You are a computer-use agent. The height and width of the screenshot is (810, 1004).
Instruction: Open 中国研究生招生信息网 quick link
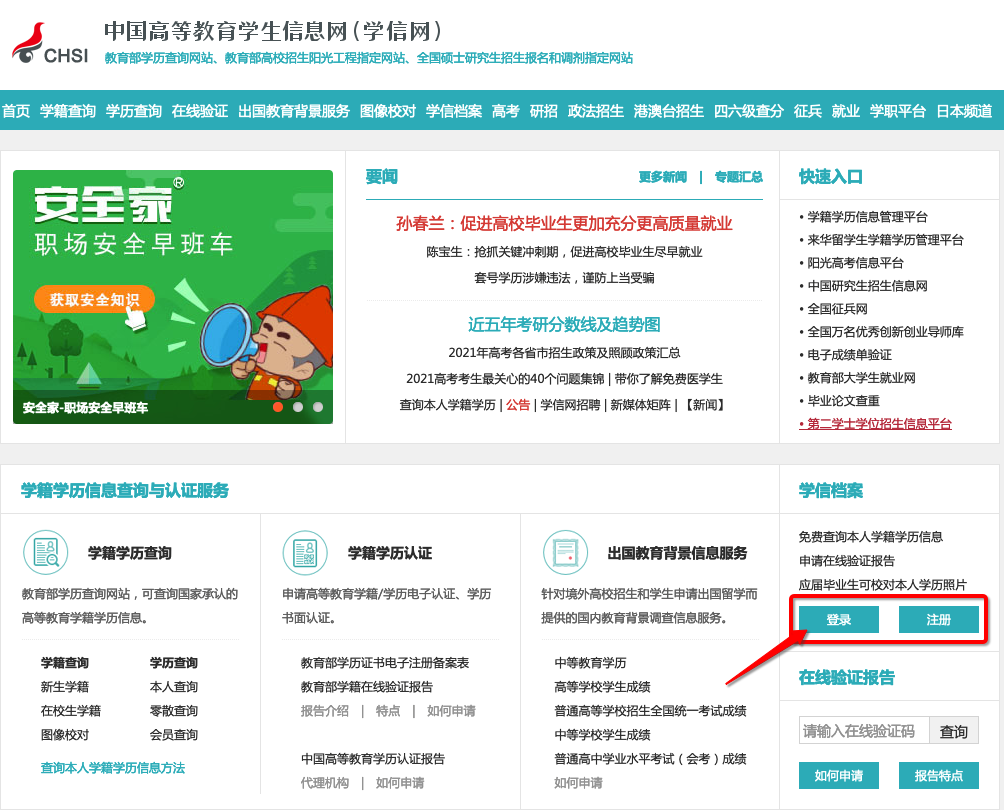click(867, 286)
